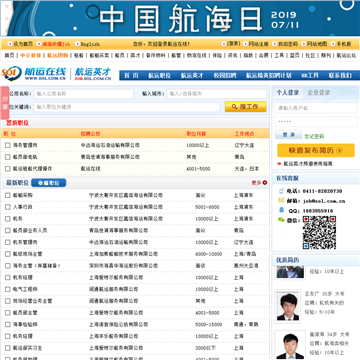Open 航运职位 in the blue navigation bar
The width and height of the screenshot is (360, 360).
pos(159,75)
